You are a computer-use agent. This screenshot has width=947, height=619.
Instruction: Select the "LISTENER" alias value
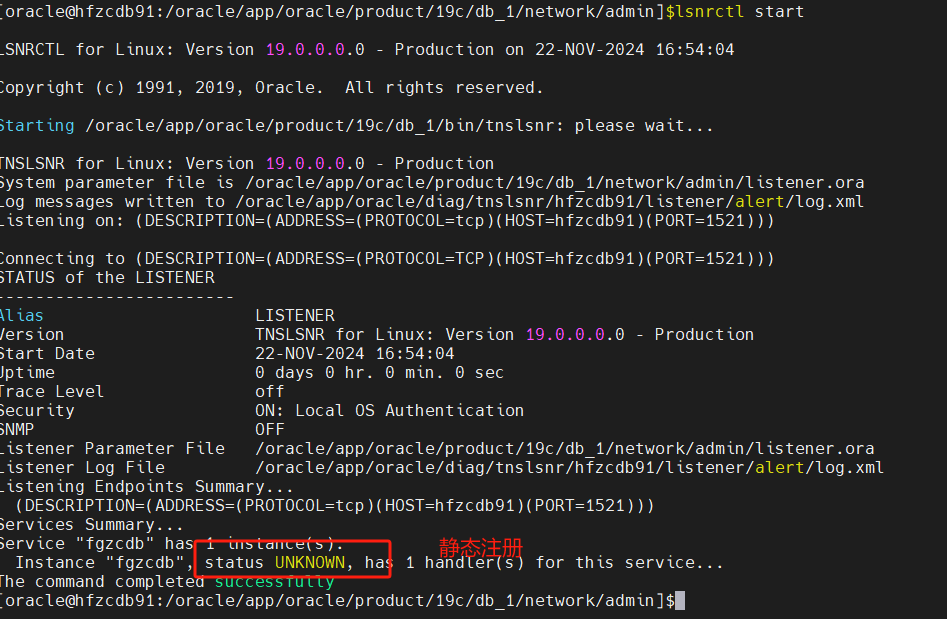(x=295, y=316)
